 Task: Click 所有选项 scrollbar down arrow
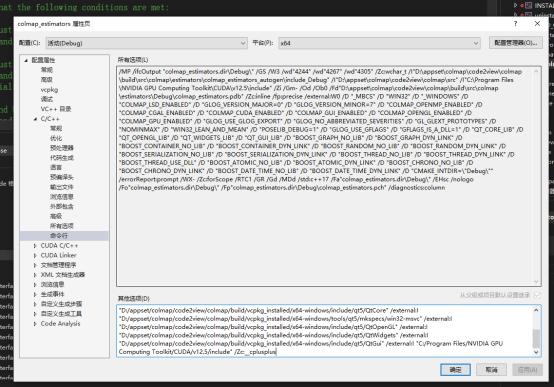click(x=536, y=282)
